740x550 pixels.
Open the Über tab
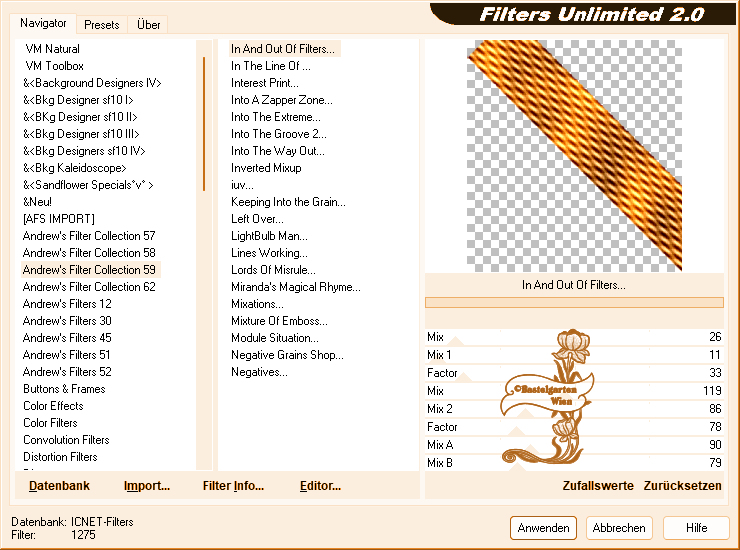click(148, 25)
